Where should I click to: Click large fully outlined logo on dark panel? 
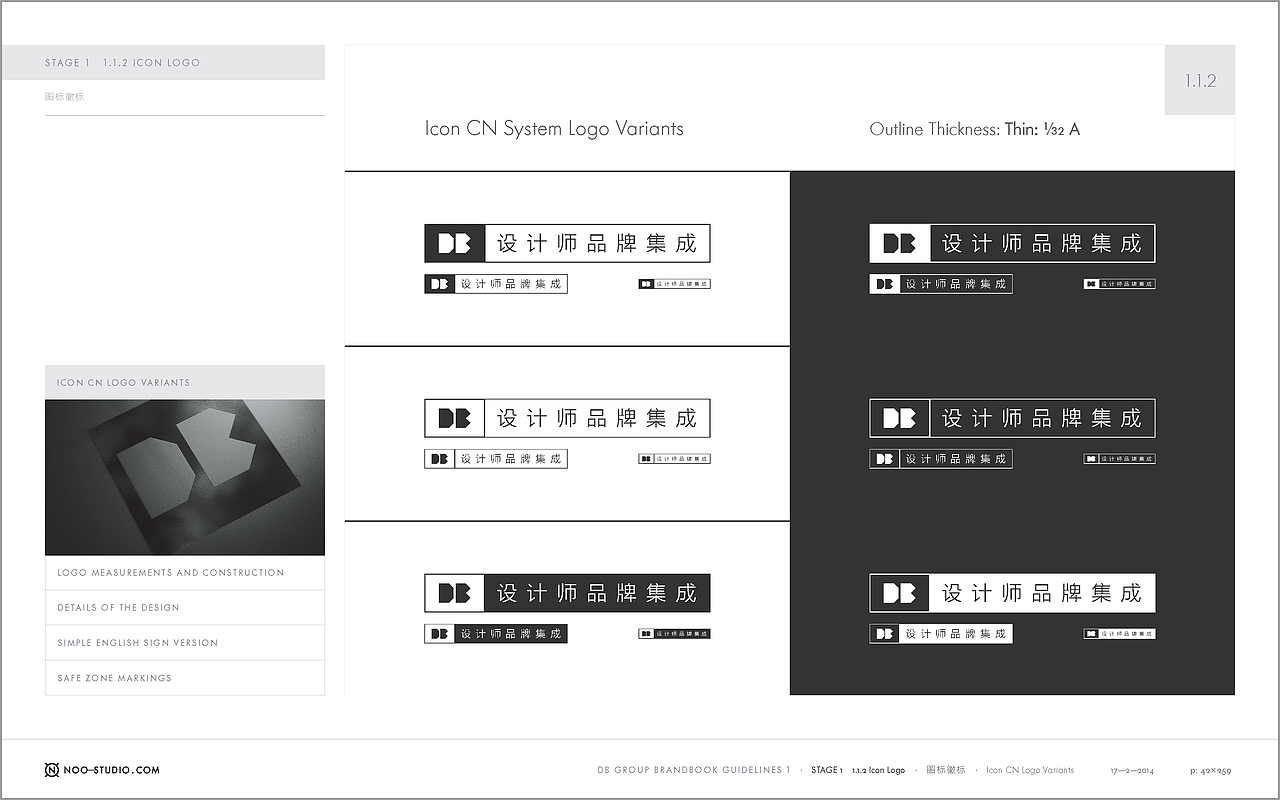pos(1012,418)
